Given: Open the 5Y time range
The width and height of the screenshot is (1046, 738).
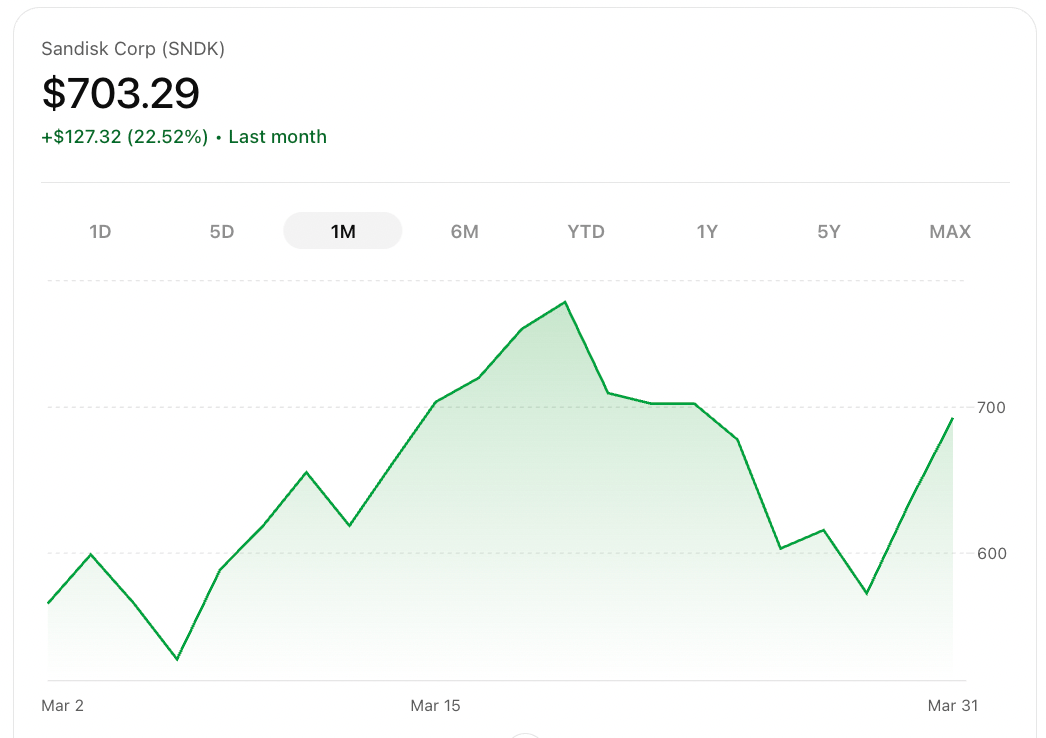Looking at the screenshot, I should 828,232.
